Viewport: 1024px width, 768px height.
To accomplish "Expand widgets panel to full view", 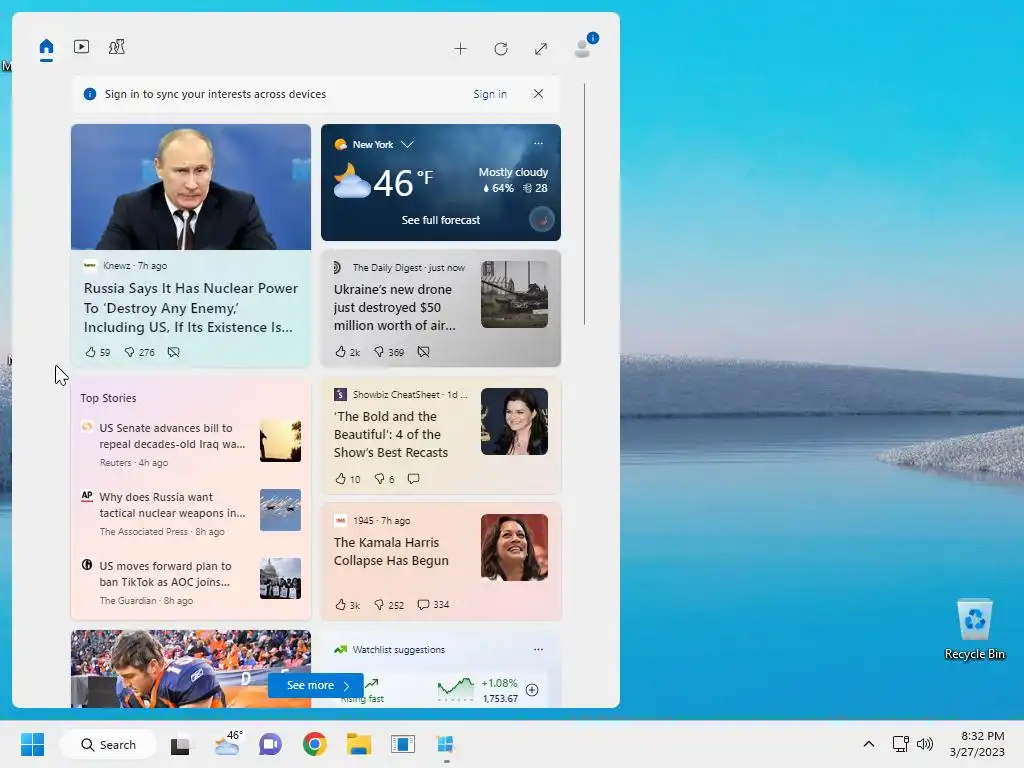I will (x=541, y=49).
